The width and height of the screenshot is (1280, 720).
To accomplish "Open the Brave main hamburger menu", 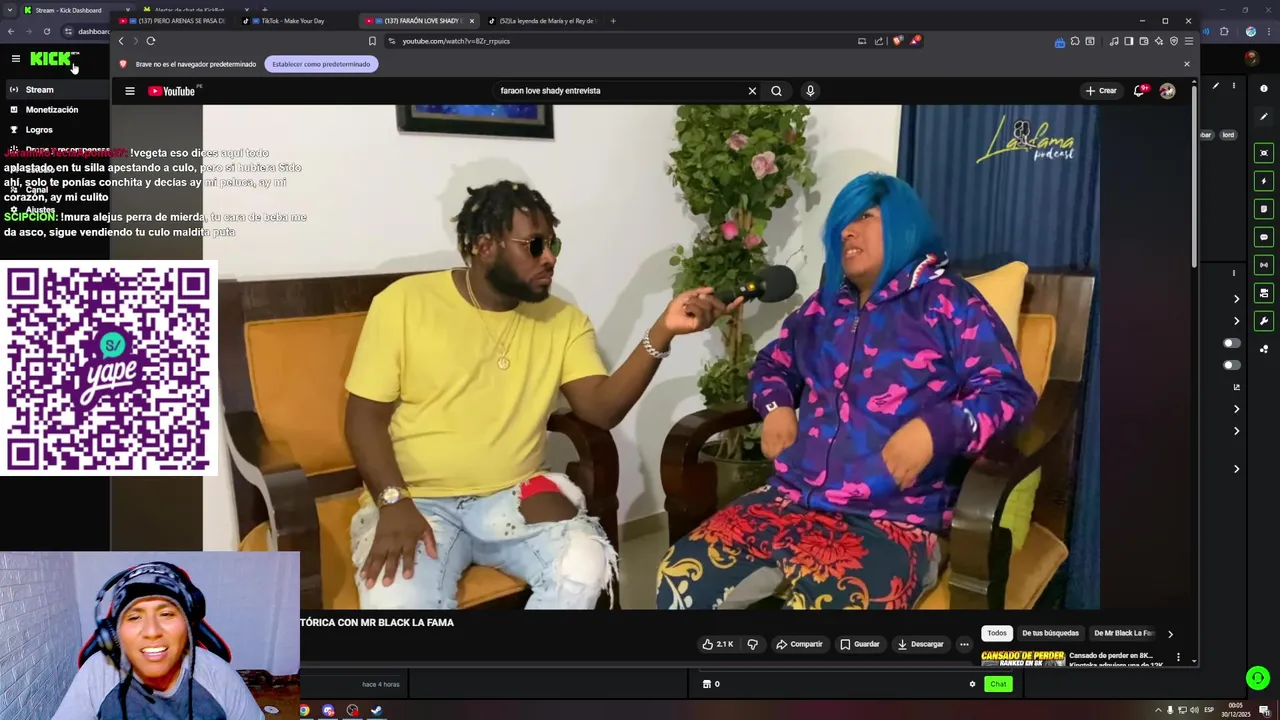I will click(x=1189, y=41).
